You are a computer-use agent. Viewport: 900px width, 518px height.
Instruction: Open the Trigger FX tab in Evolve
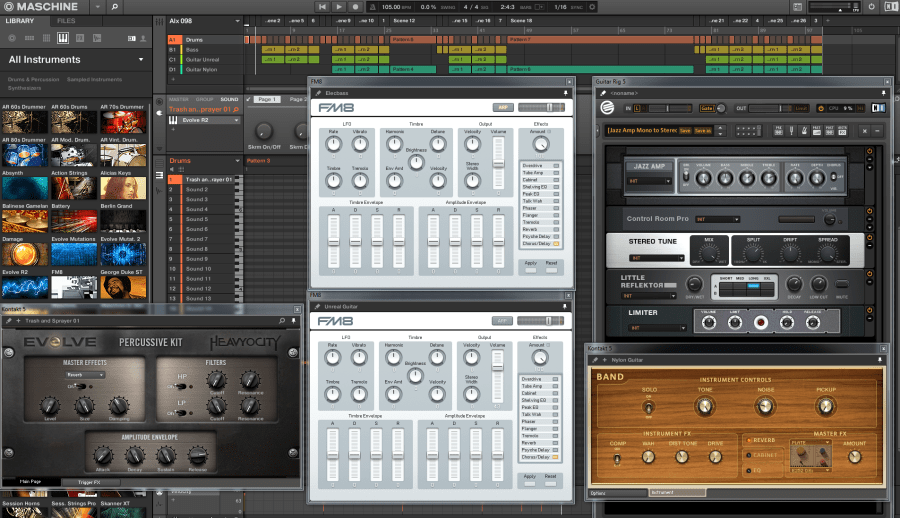[89, 482]
